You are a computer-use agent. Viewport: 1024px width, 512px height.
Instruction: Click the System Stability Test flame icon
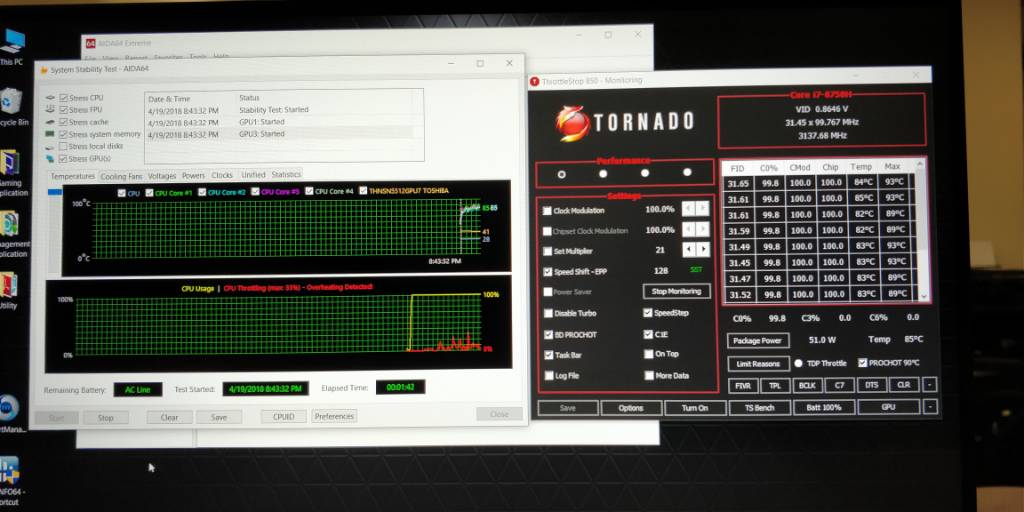click(43, 69)
